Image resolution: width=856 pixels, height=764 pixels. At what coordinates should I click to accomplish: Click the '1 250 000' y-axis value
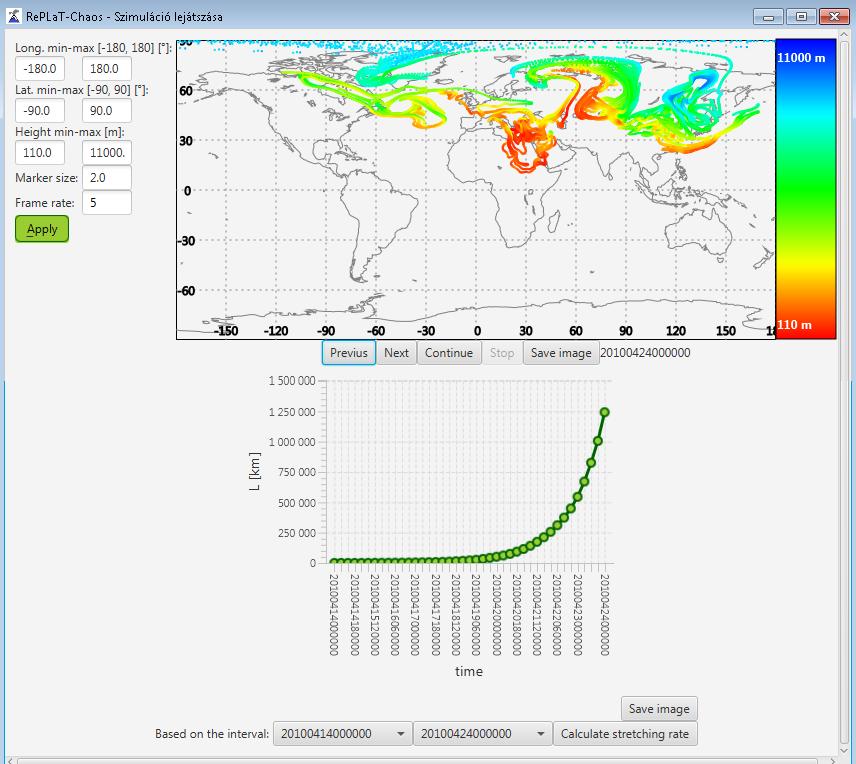click(x=292, y=412)
